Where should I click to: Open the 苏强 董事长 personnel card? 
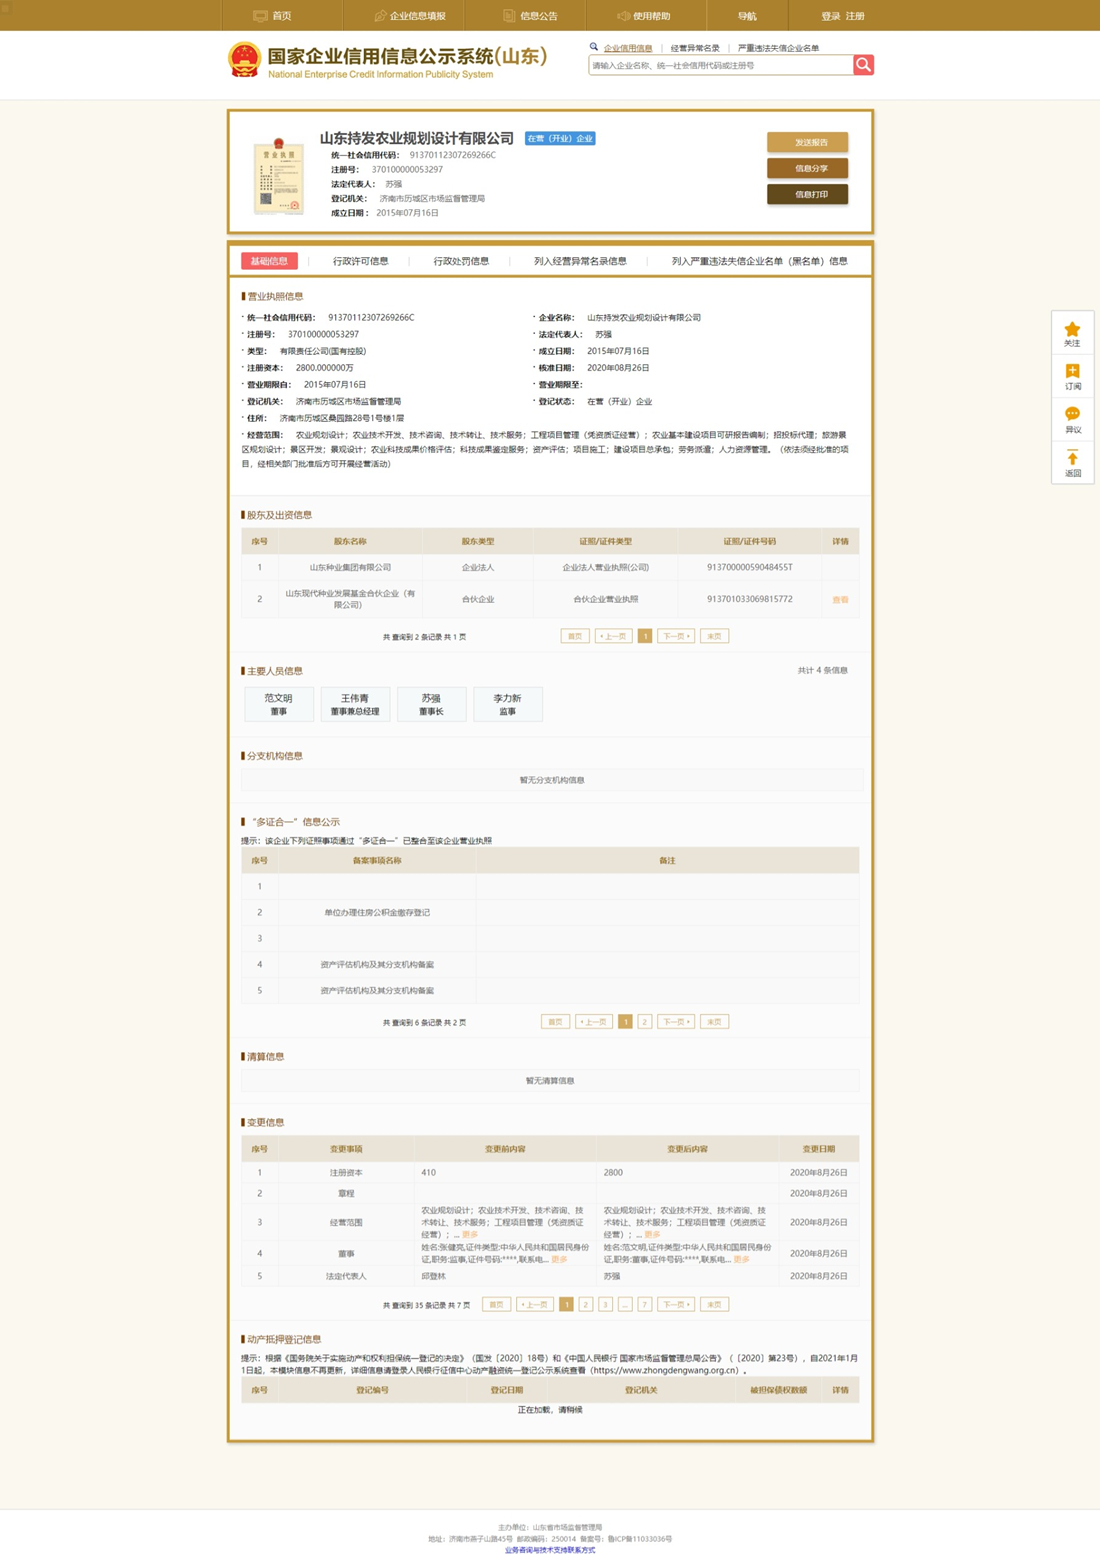click(431, 704)
